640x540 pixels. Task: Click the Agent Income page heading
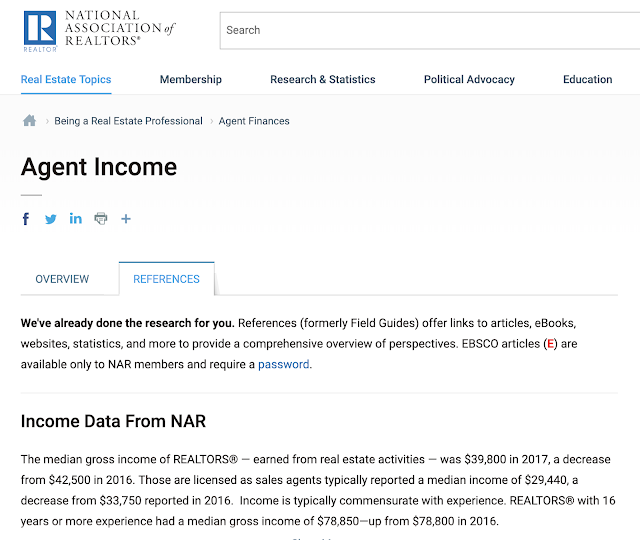click(x=99, y=167)
